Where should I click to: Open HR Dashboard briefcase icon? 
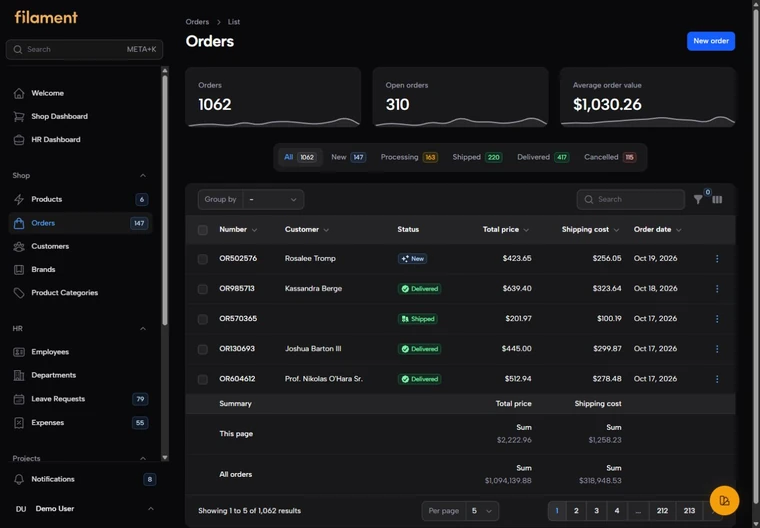pyautogui.click(x=19, y=140)
